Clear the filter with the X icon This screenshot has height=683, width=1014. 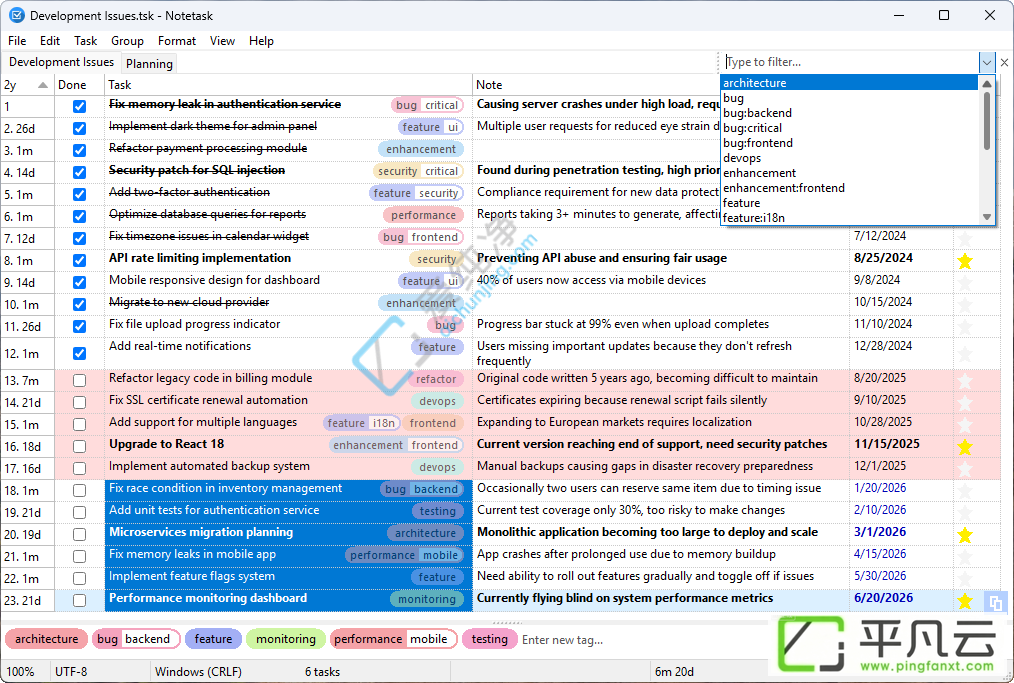1004,63
